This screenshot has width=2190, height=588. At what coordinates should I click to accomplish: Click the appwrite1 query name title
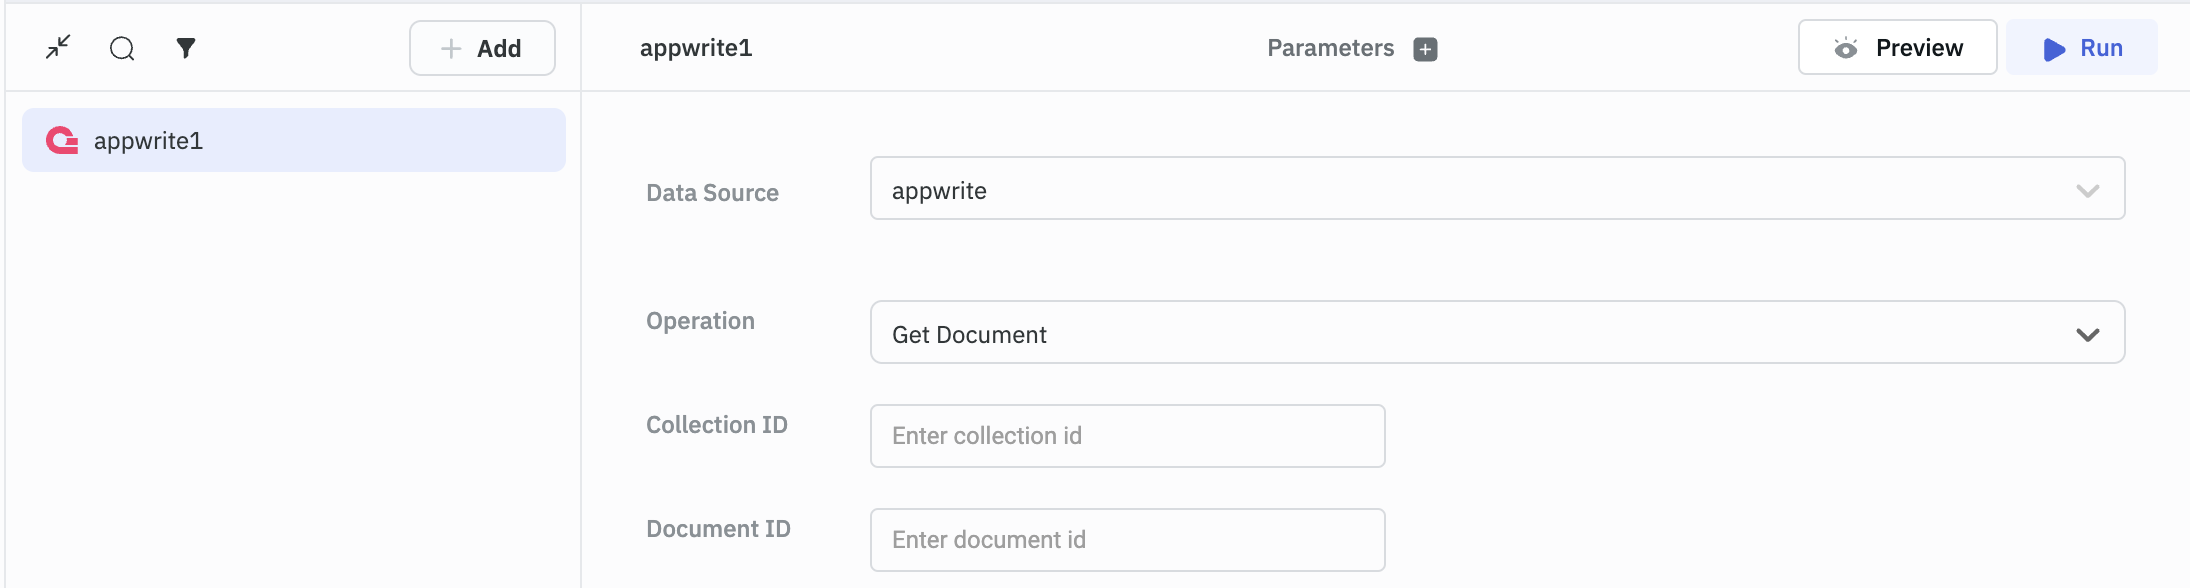696,48
